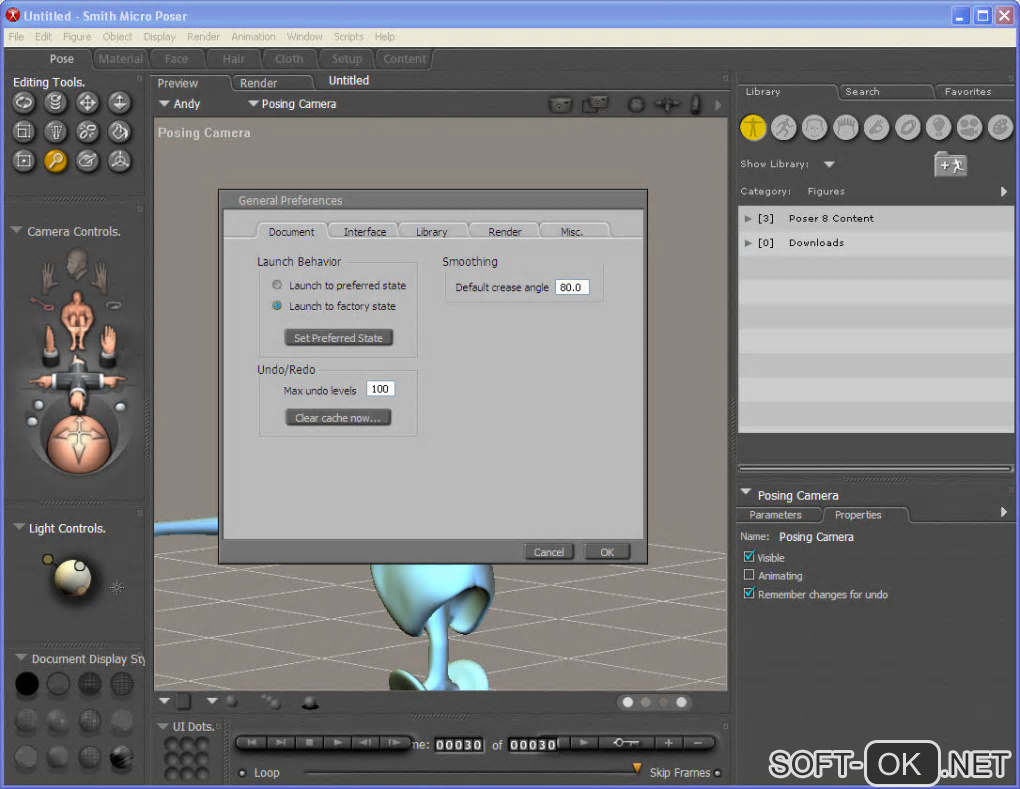The height and width of the screenshot is (789, 1020).
Task: Toggle Remember changes for undo checkbox
Action: [749, 593]
